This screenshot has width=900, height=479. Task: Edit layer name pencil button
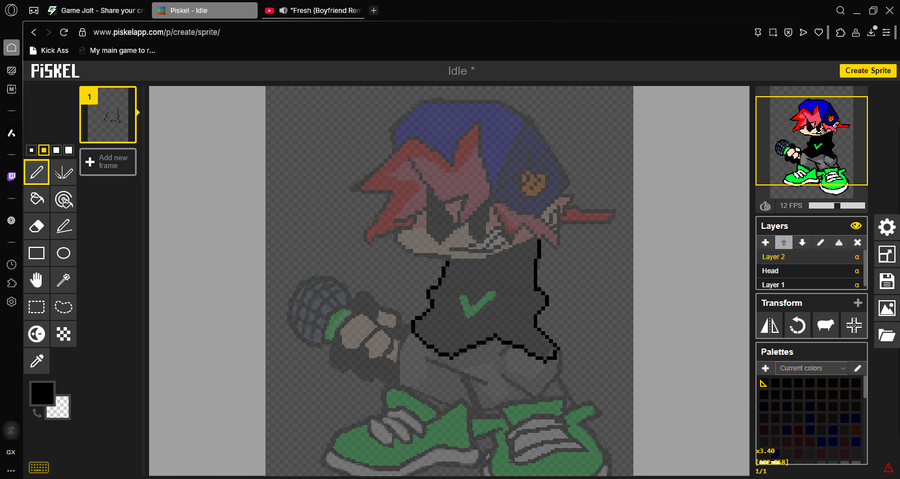coord(820,243)
